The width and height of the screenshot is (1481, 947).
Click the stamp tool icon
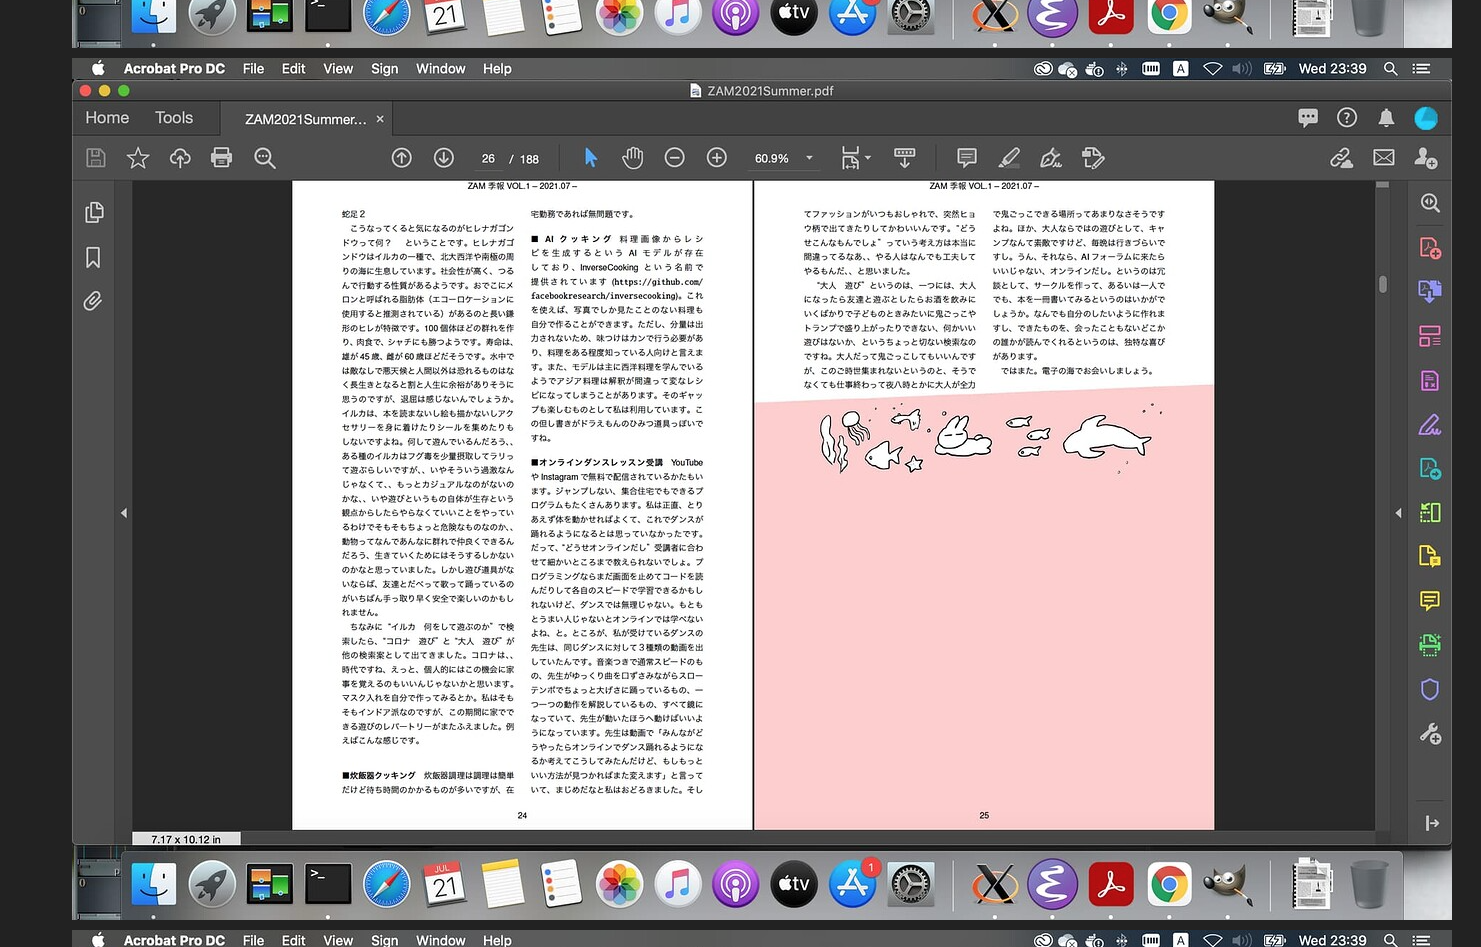[1093, 158]
